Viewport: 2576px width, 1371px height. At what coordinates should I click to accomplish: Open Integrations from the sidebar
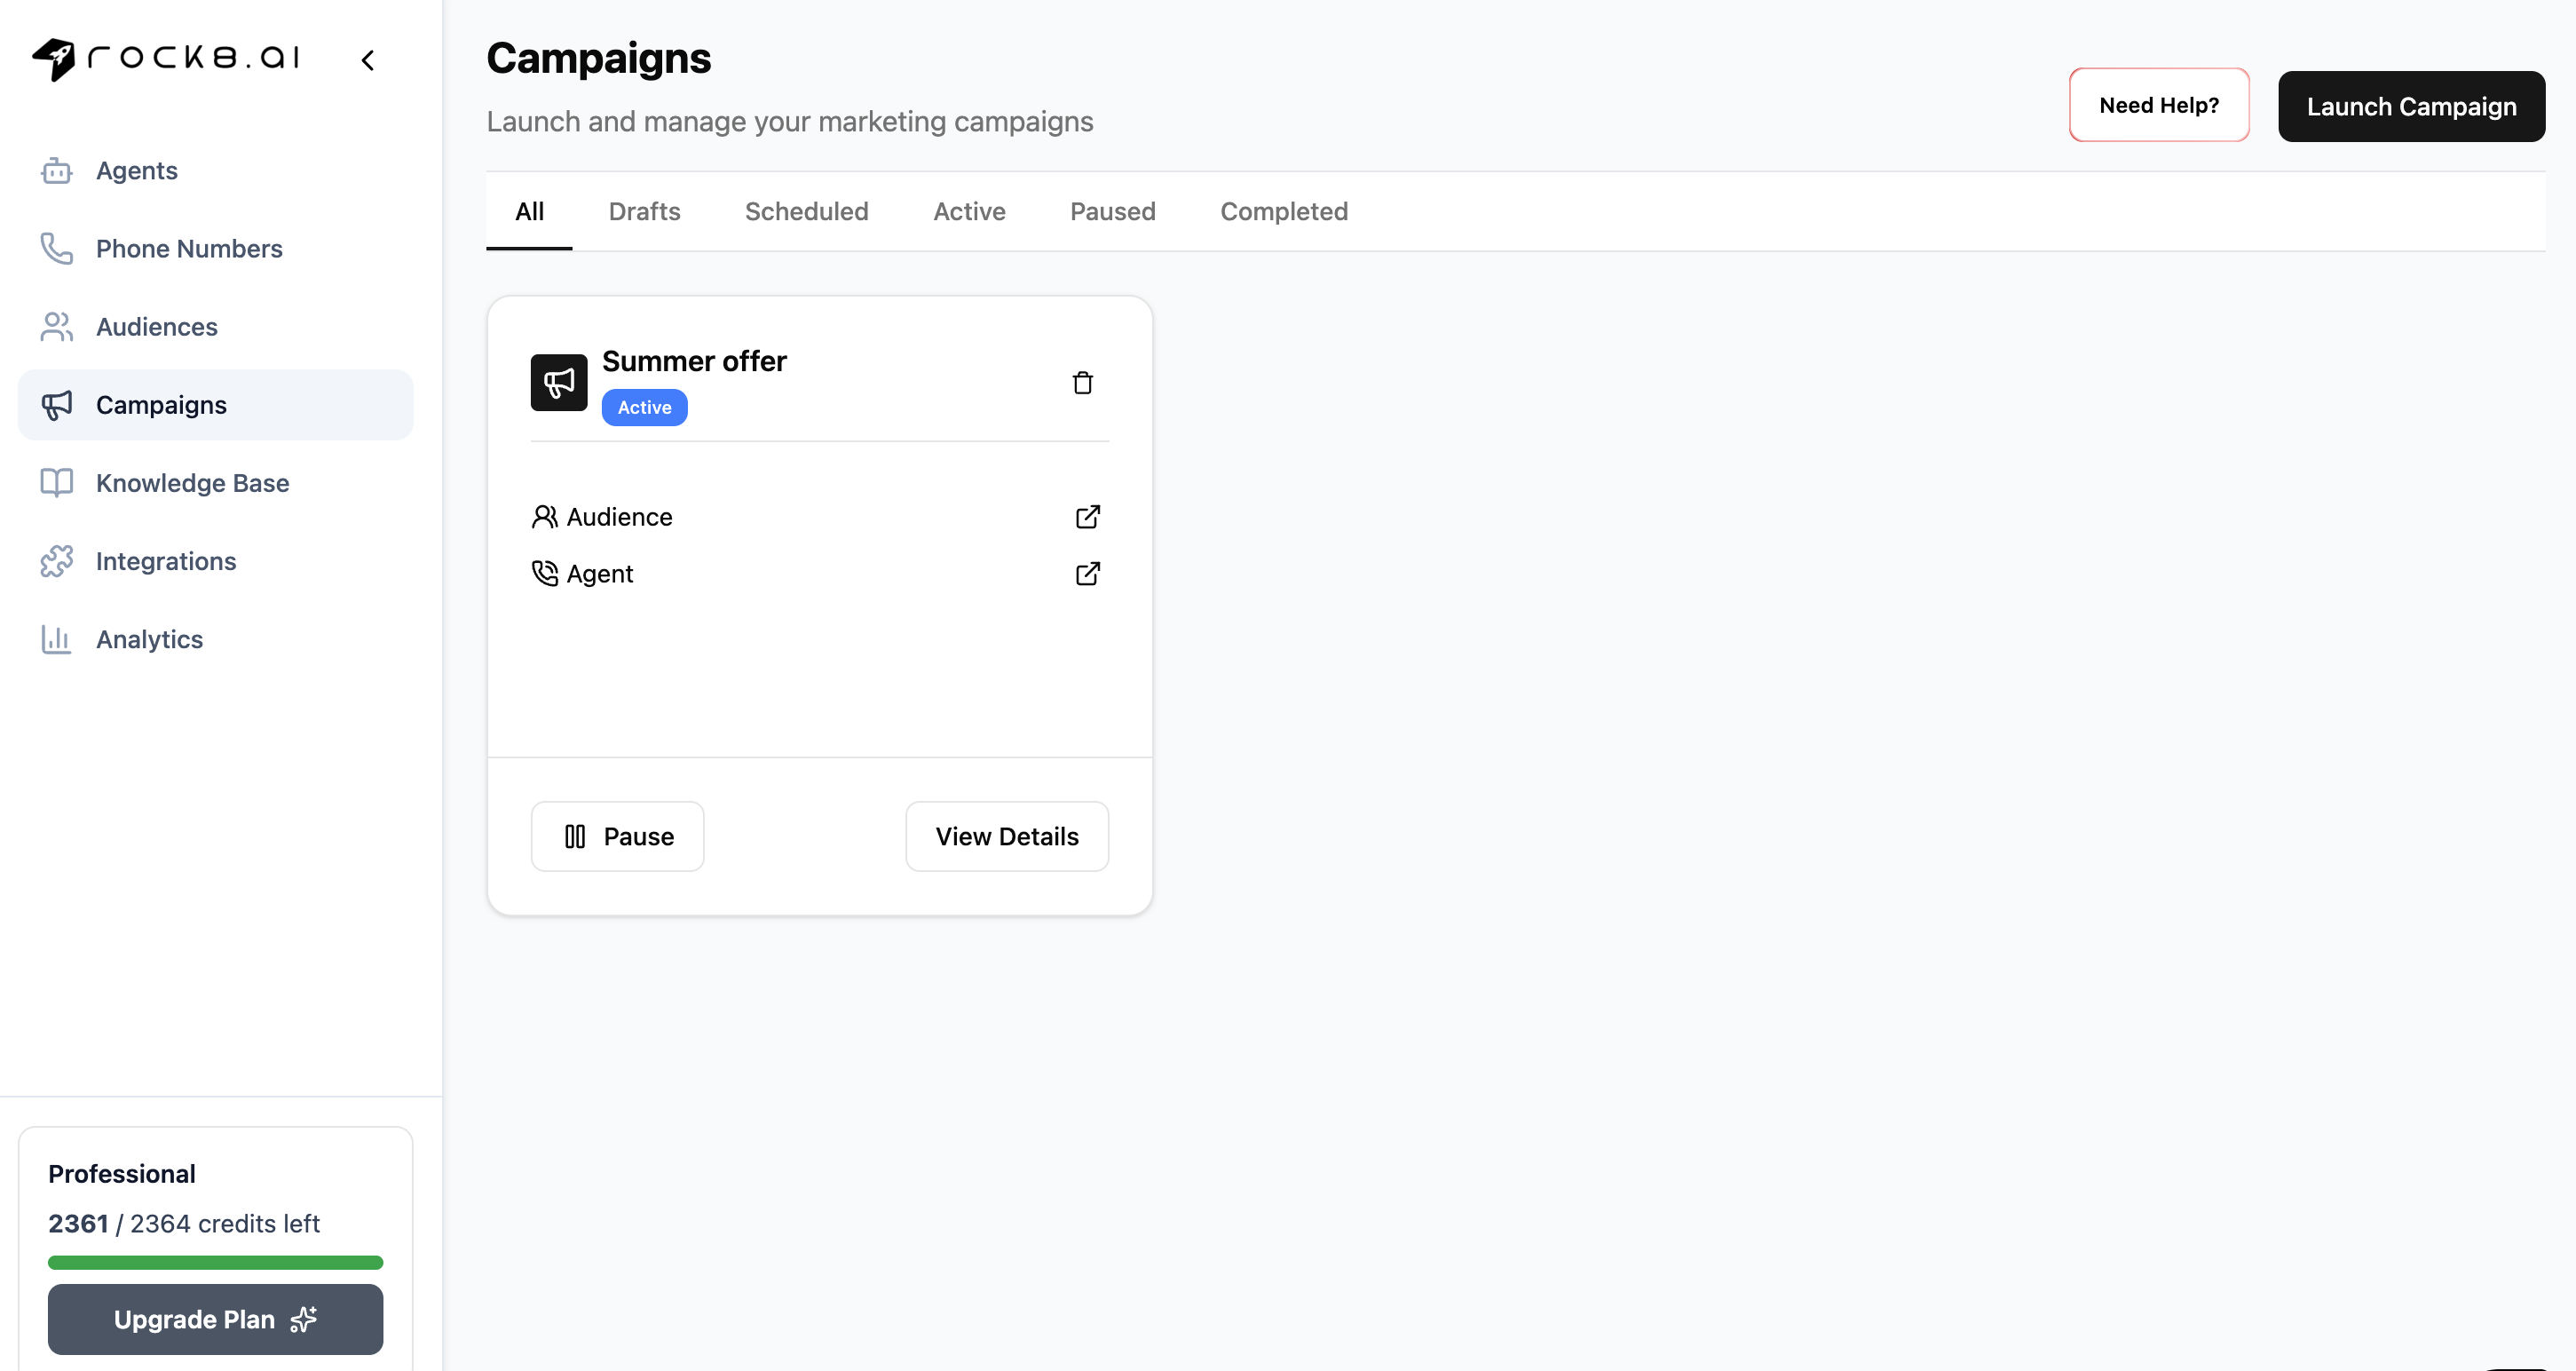(165, 562)
